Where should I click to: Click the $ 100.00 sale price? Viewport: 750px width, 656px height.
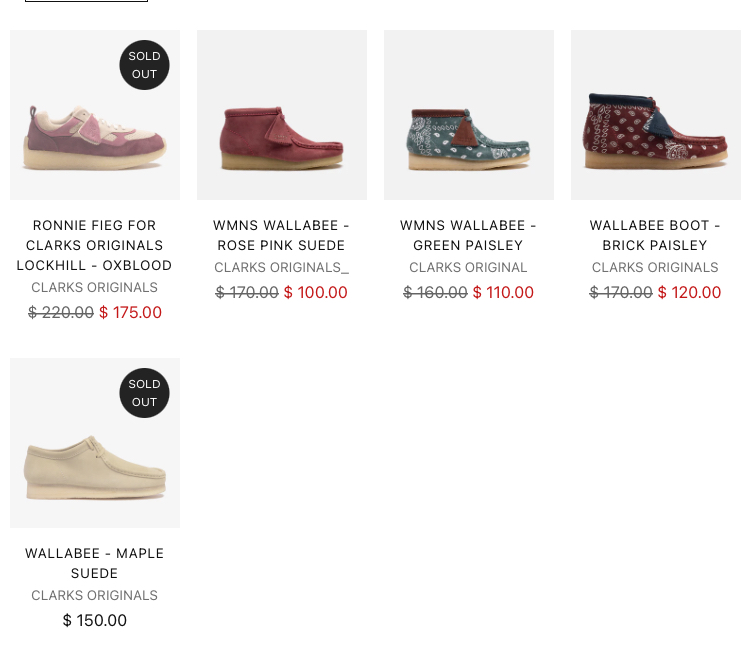[x=316, y=292]
